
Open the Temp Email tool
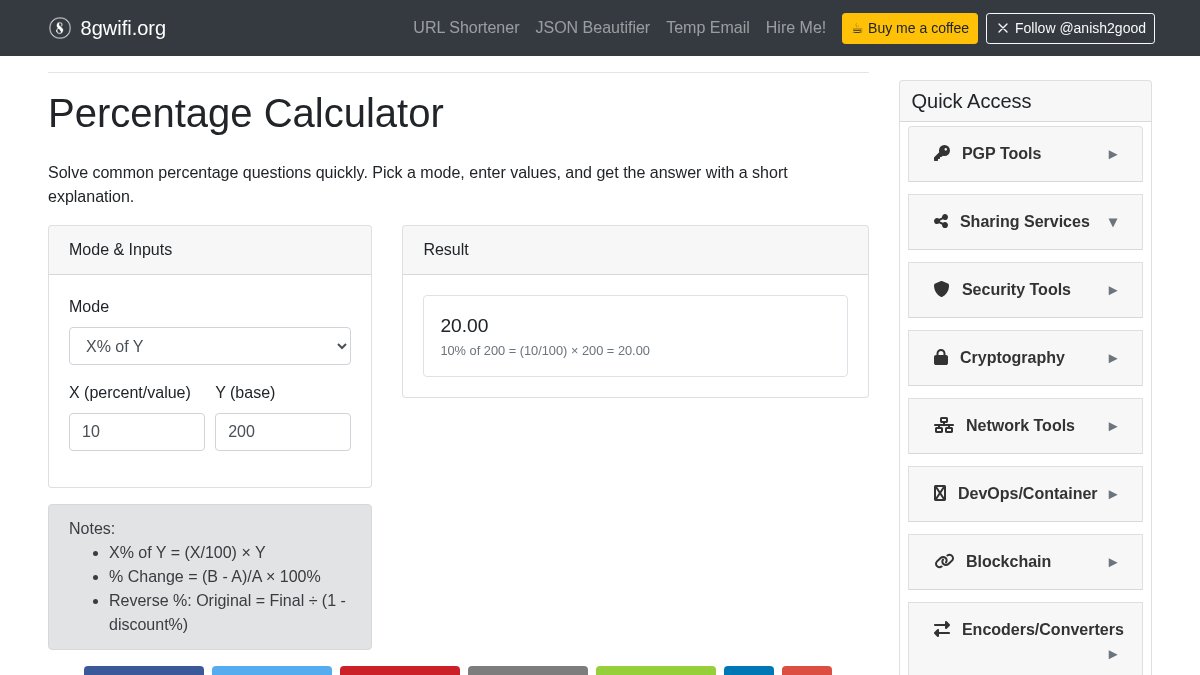click(x=707, y=28)
